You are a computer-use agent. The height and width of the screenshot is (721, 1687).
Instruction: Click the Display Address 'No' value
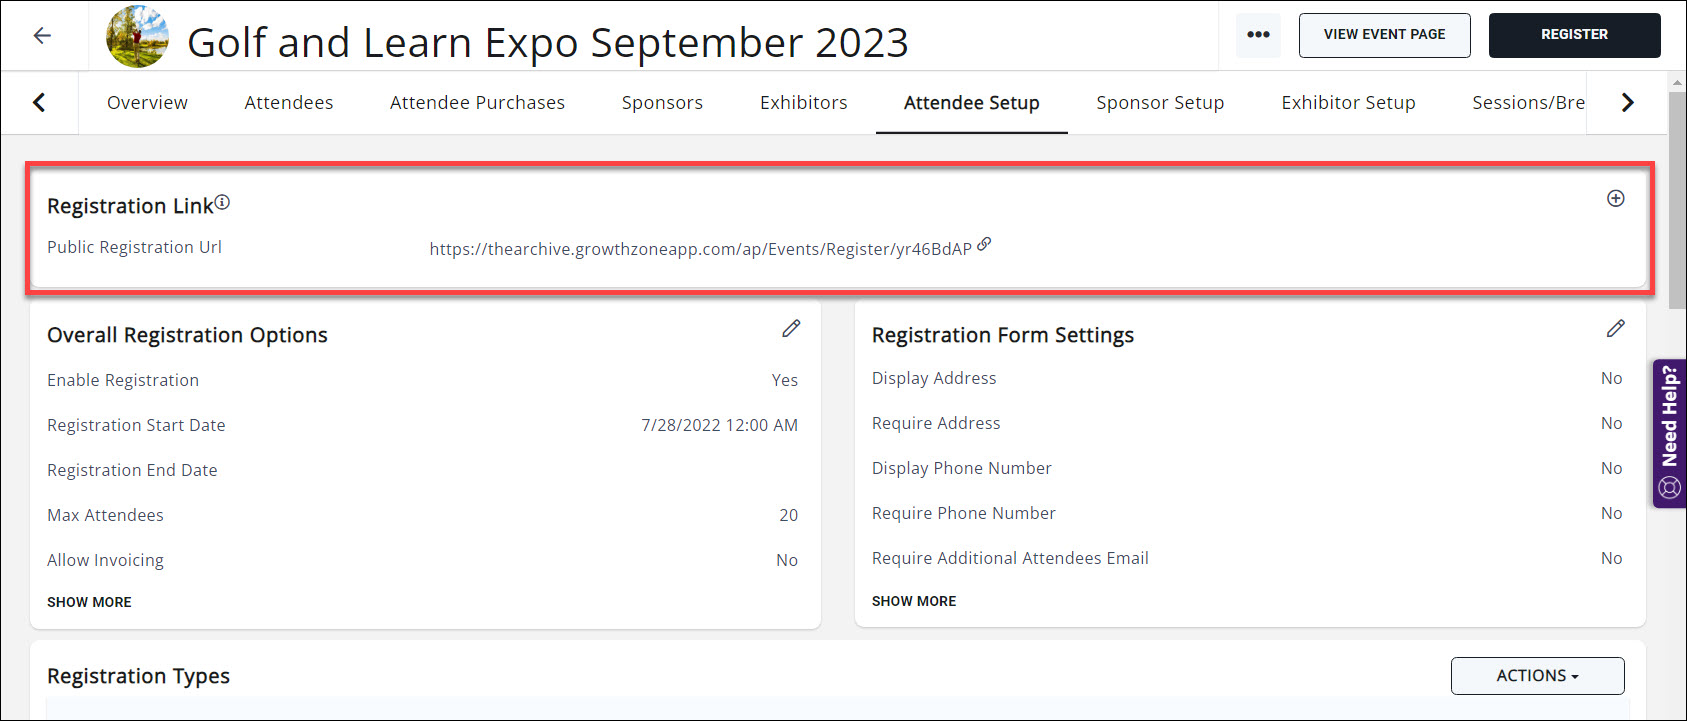tap(1611, 378)
